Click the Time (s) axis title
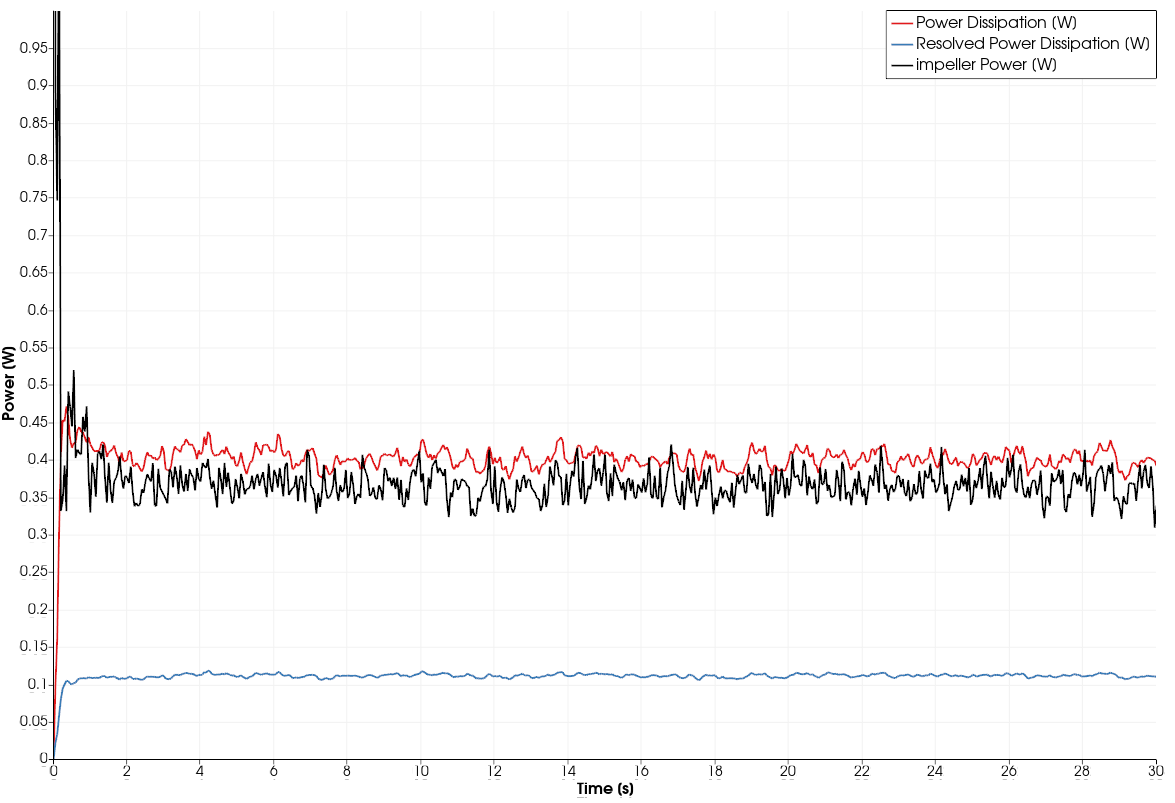Viewport: 1175px width, 803px height. [605, 789]
